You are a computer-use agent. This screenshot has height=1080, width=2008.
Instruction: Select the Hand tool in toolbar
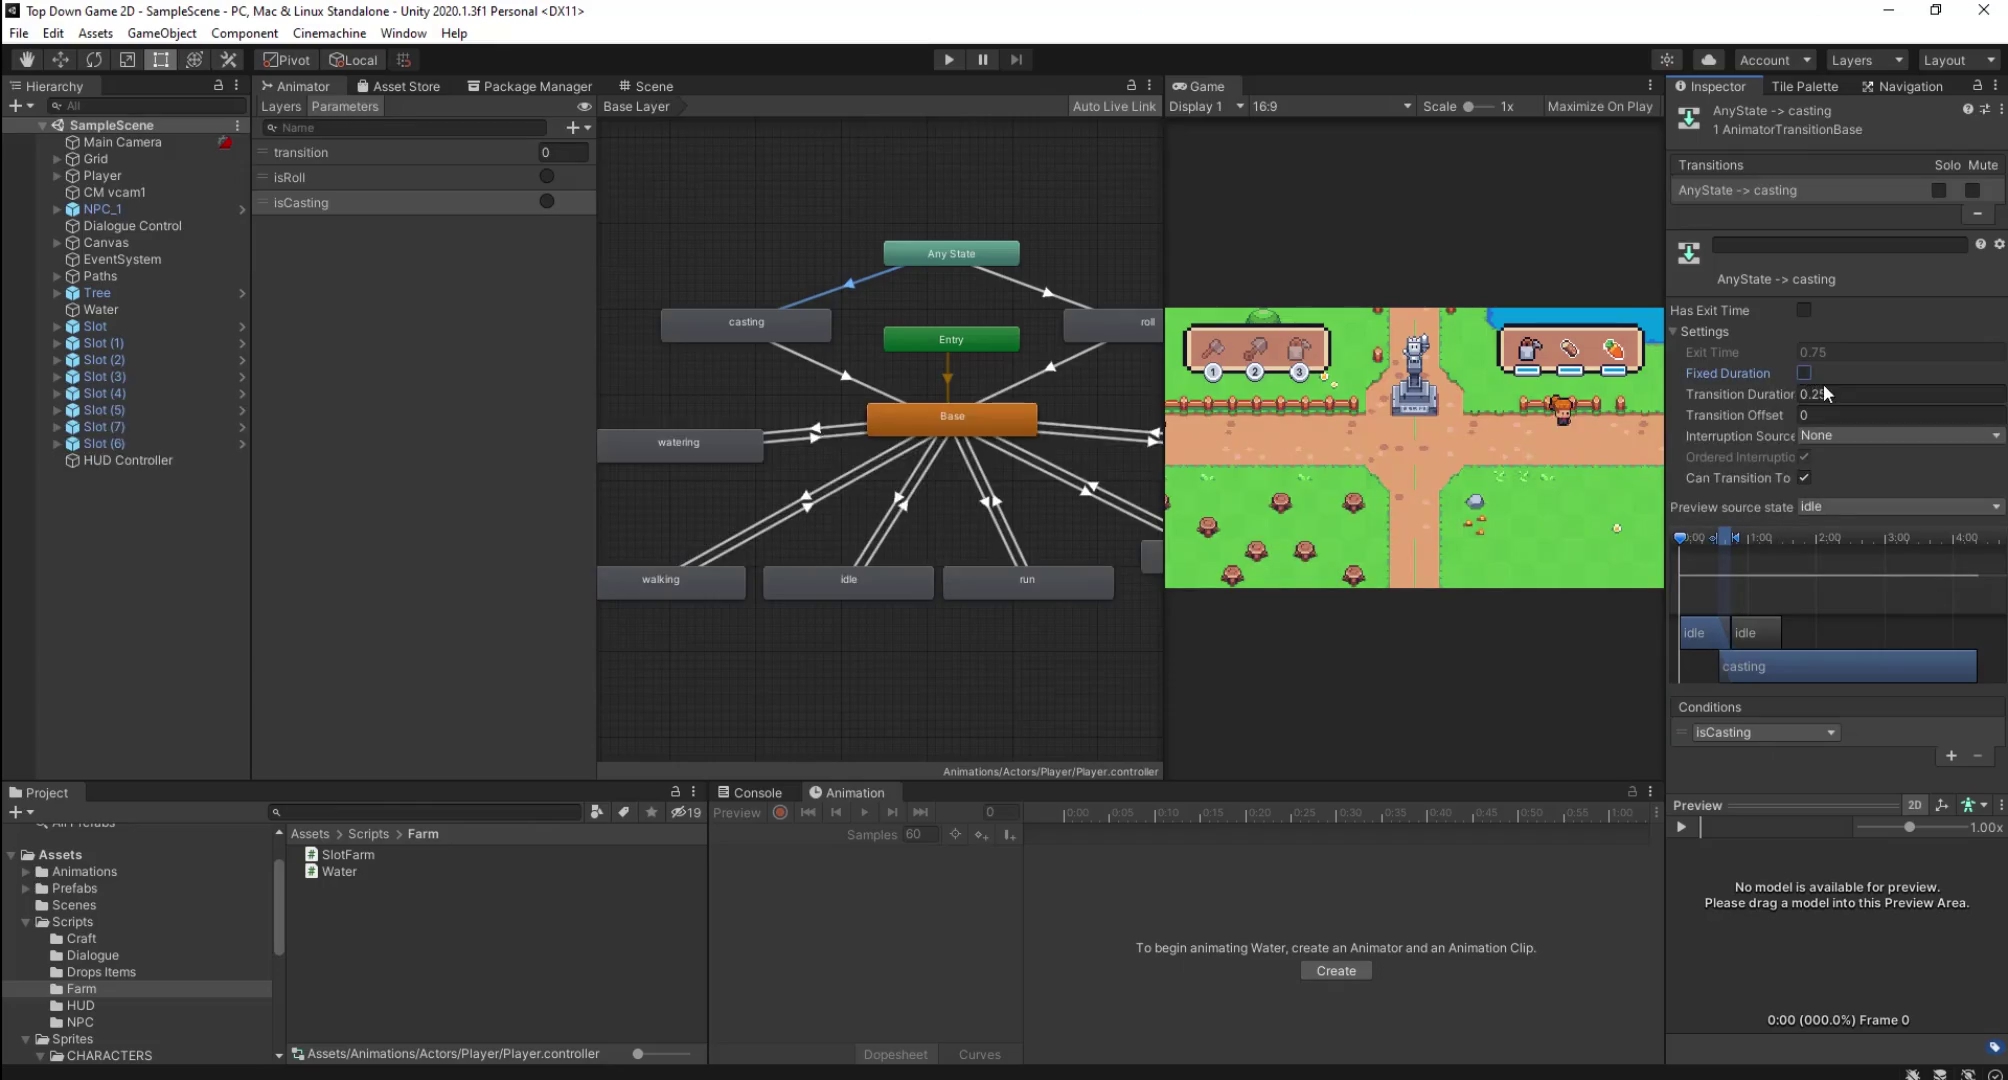click(27, 60)
